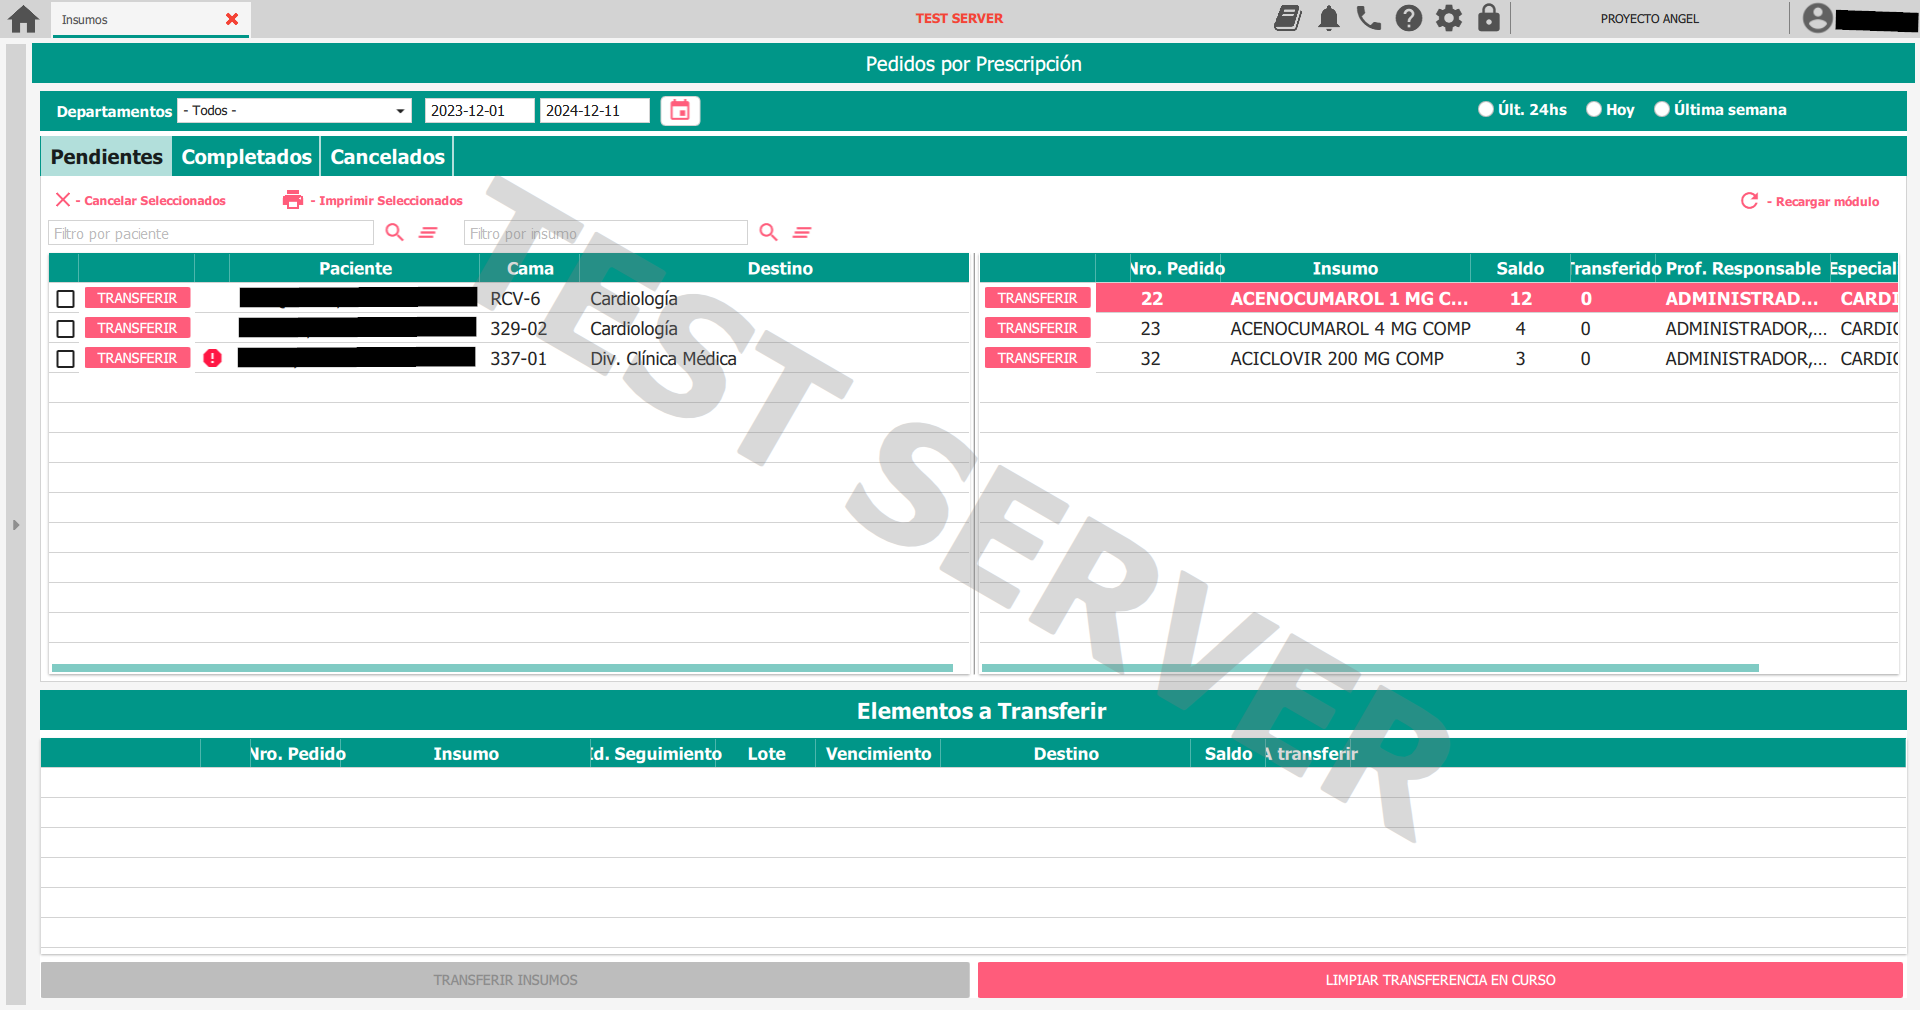Open the calendar date picker icon
This screenshot has width=1920, height=1010.
click(x=680, y=110)
